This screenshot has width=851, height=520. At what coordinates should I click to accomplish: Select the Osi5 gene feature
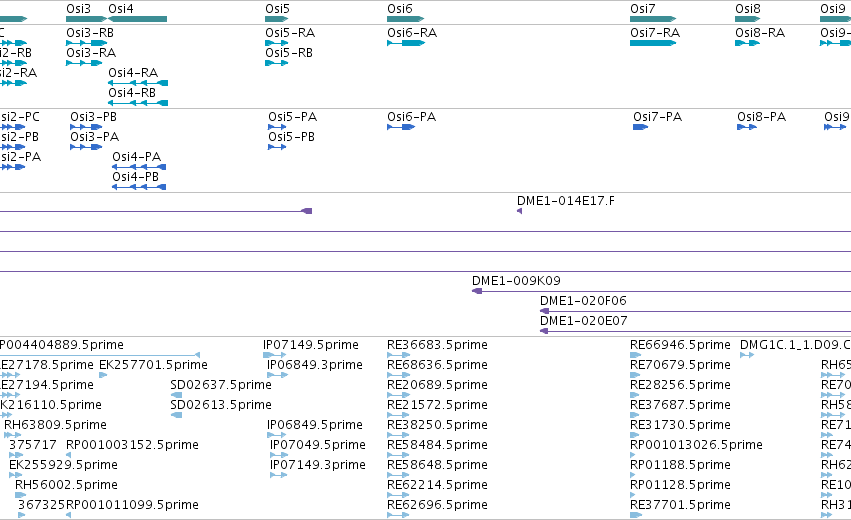277,19
